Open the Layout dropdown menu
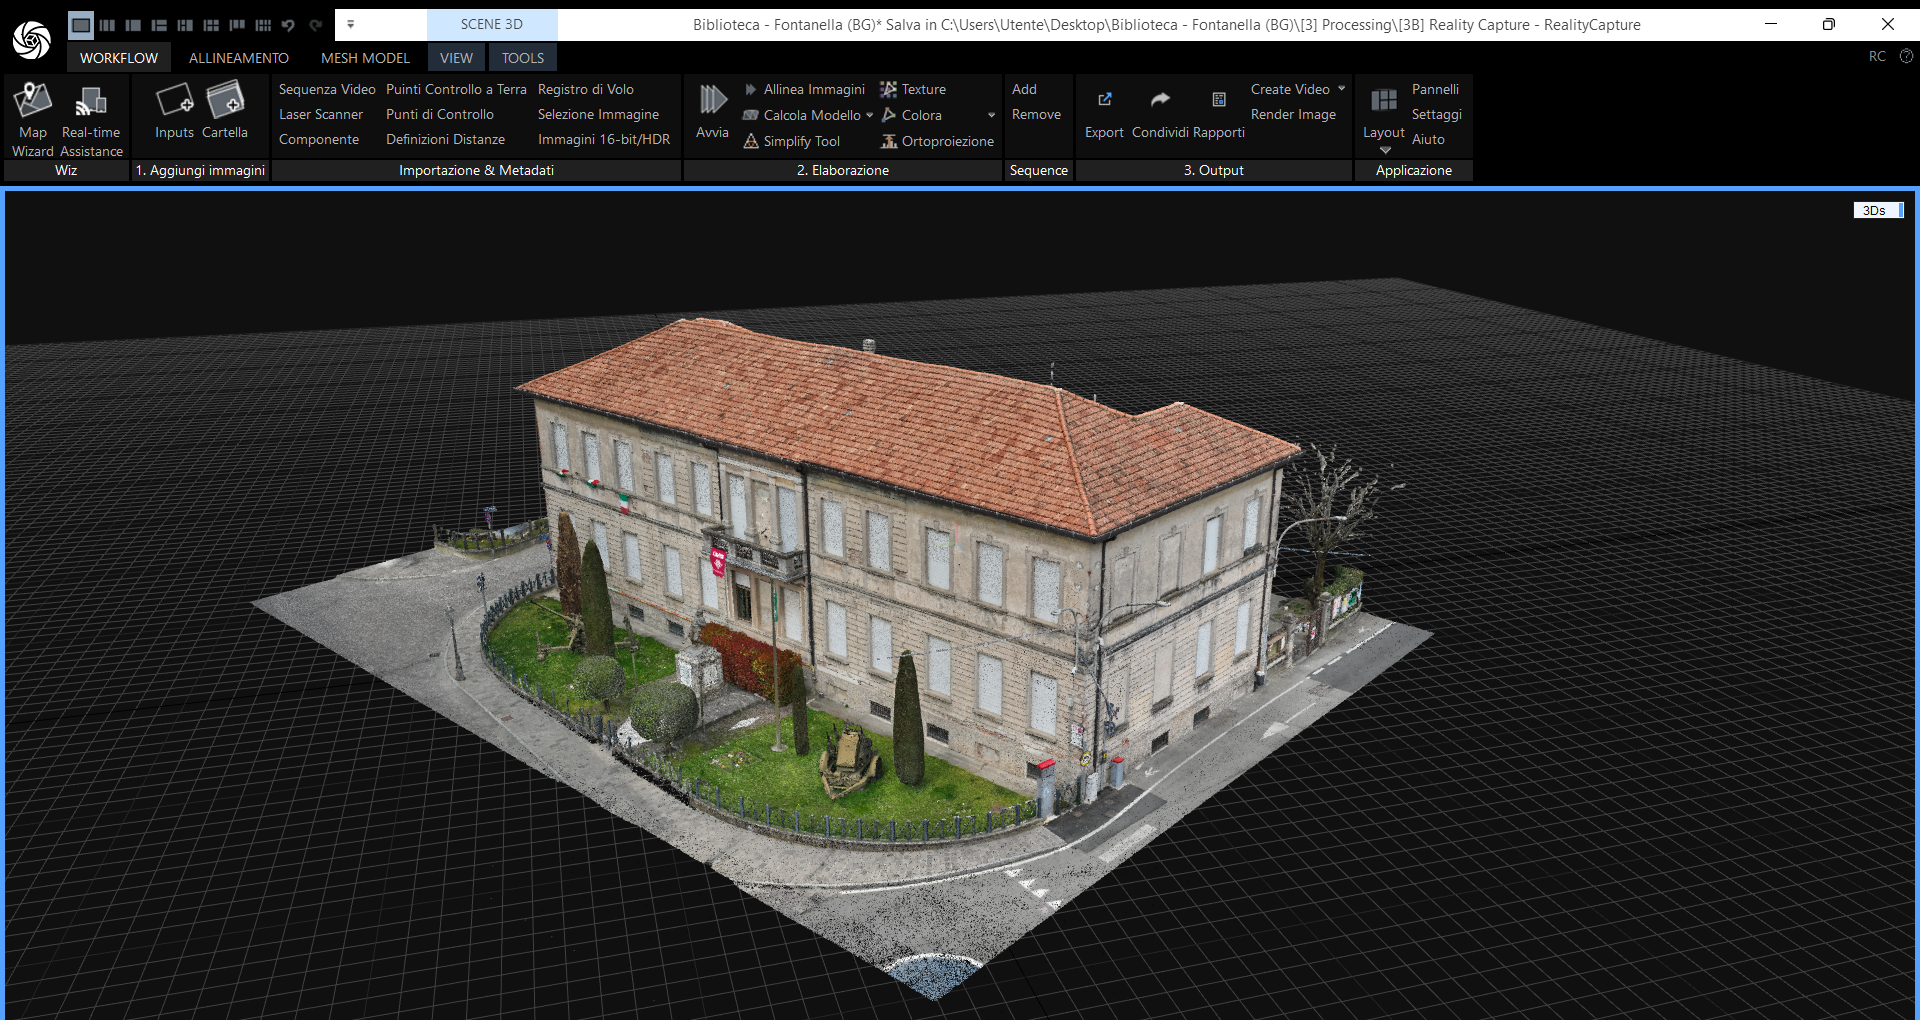 (1384, 150)
